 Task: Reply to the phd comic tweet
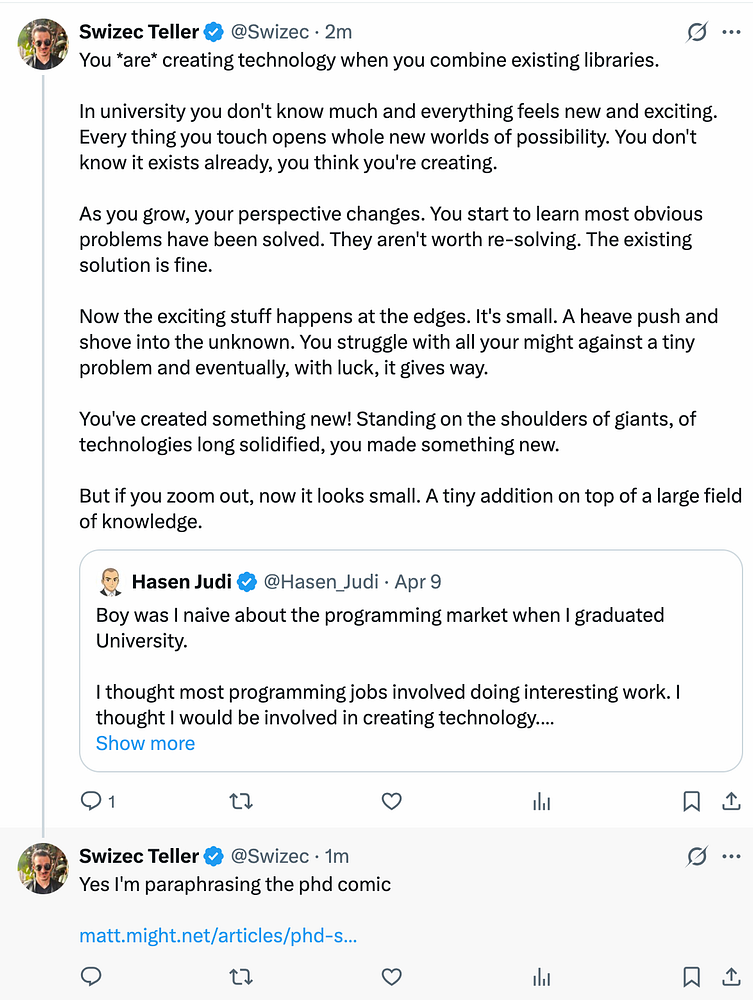pos(91,976)
